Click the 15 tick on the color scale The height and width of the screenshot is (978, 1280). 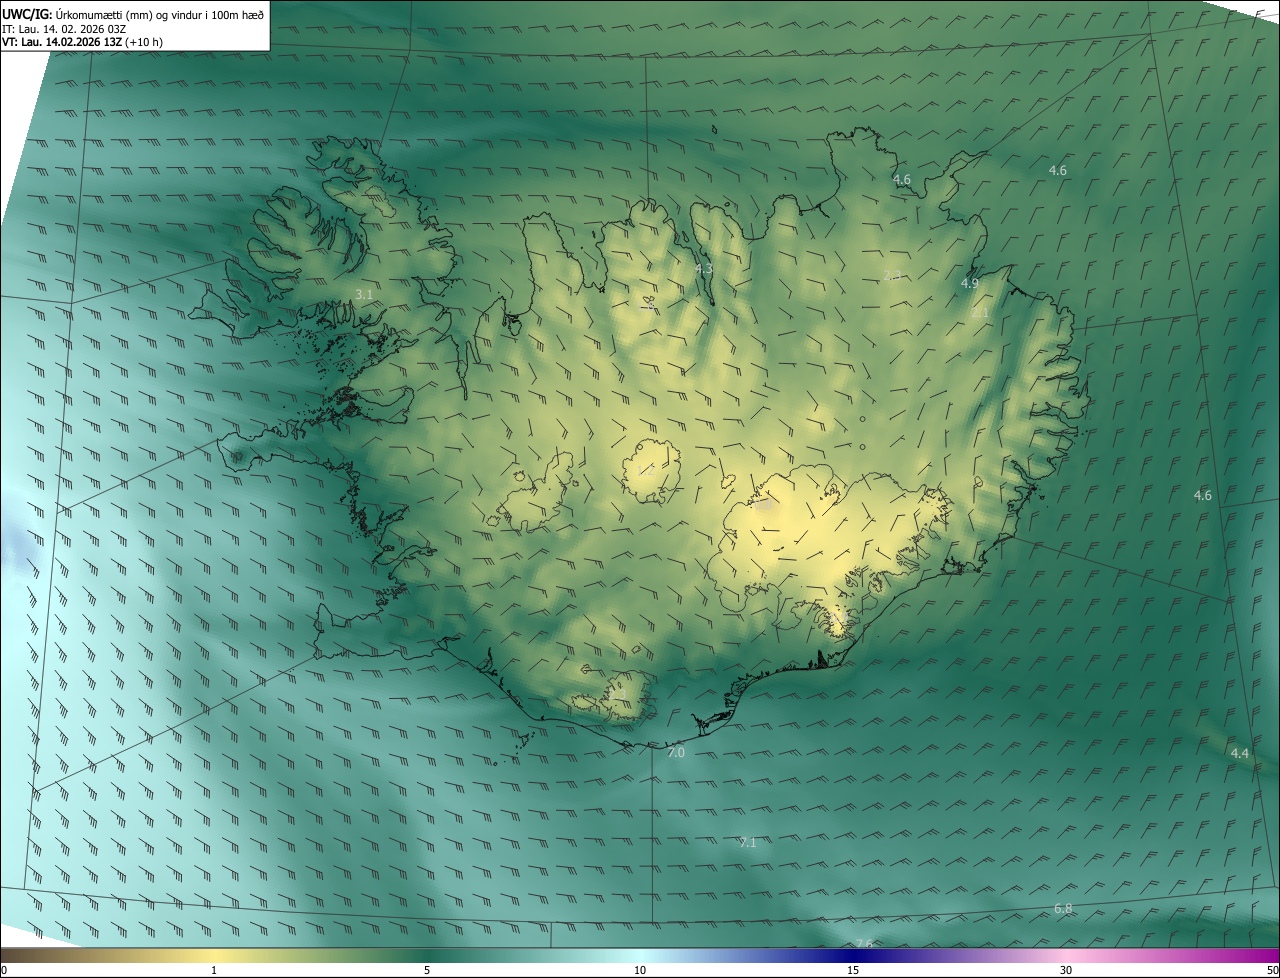(853, 970)
